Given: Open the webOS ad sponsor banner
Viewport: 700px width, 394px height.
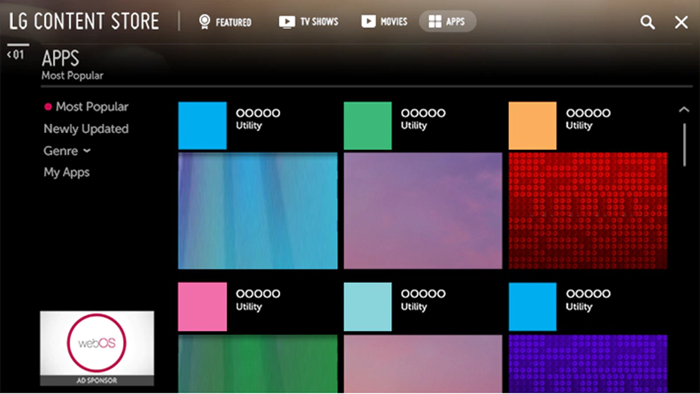Looking at the screenshot, I should tap(97, 348).
